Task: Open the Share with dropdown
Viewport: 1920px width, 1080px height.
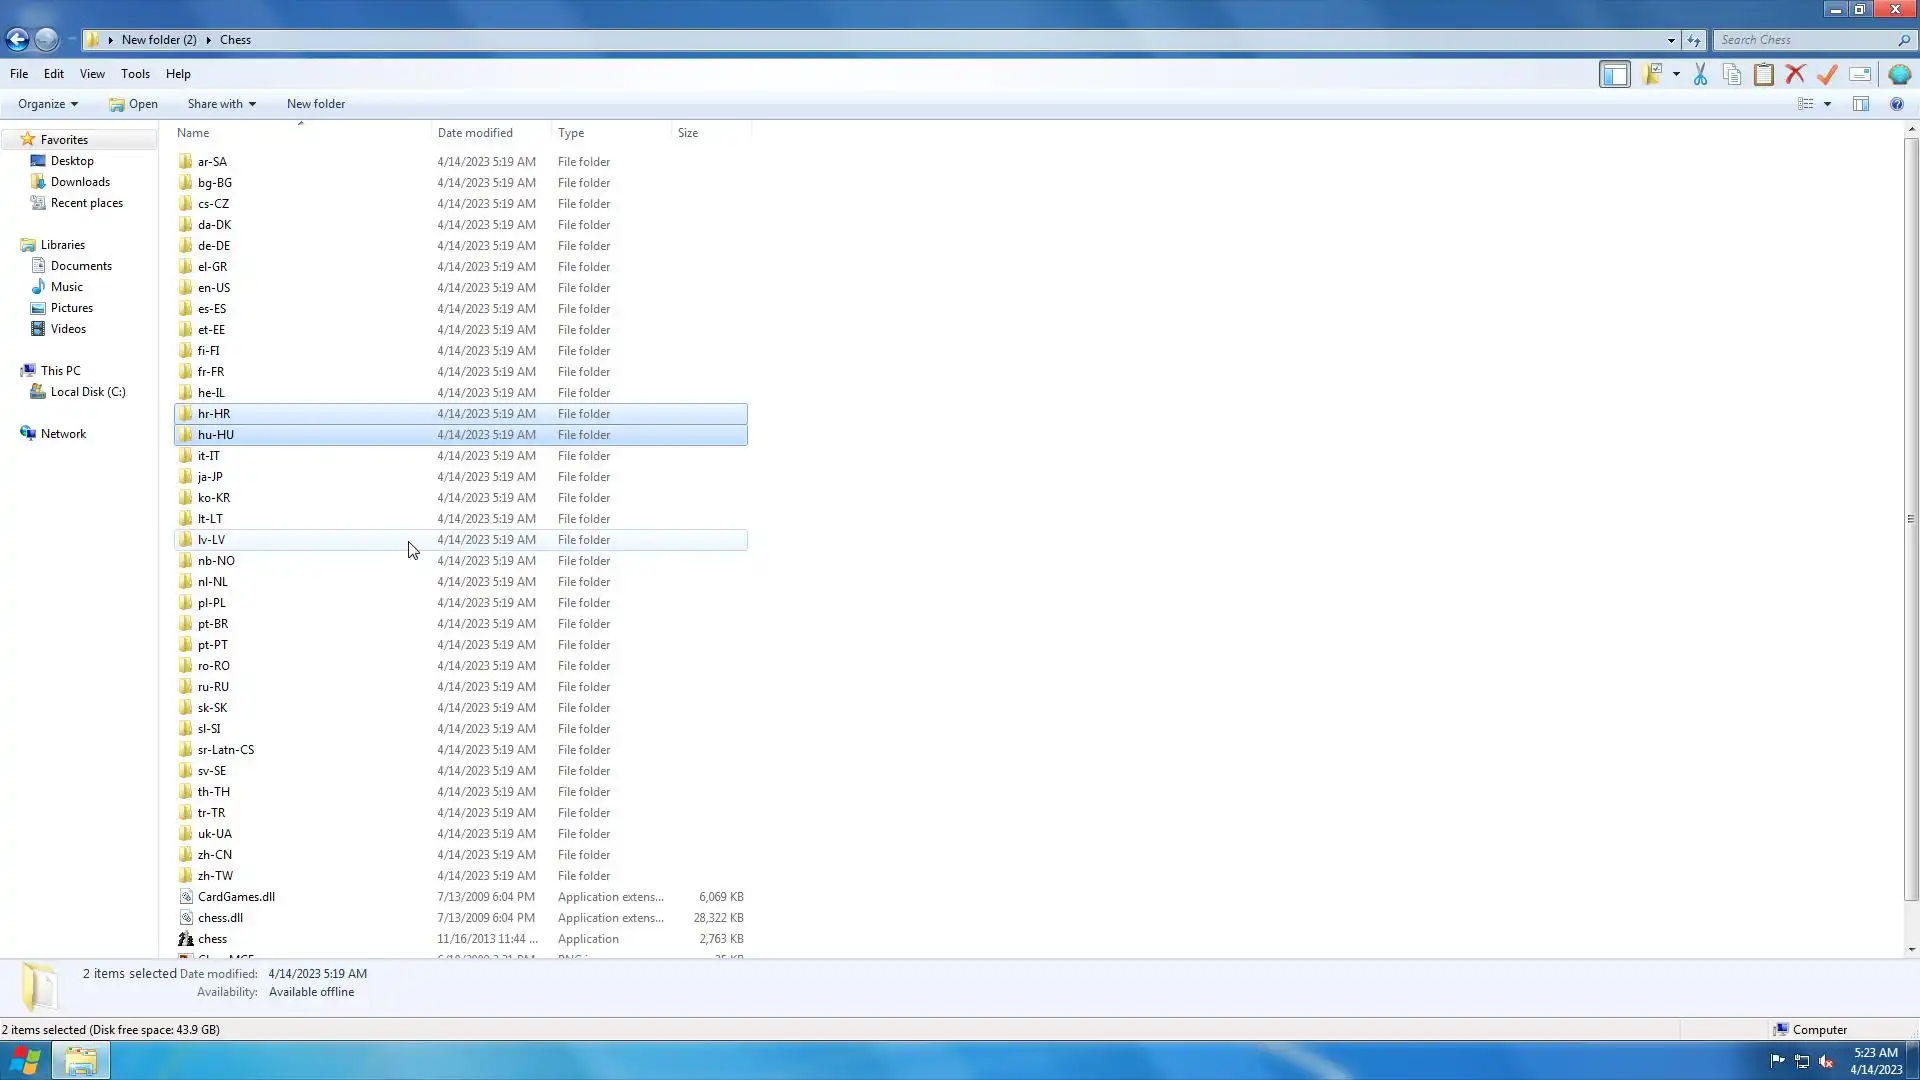Action: [x=221, y=104]
